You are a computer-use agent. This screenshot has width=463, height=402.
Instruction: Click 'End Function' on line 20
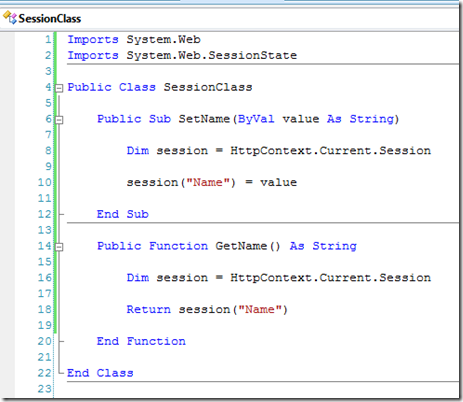[141, 341]
